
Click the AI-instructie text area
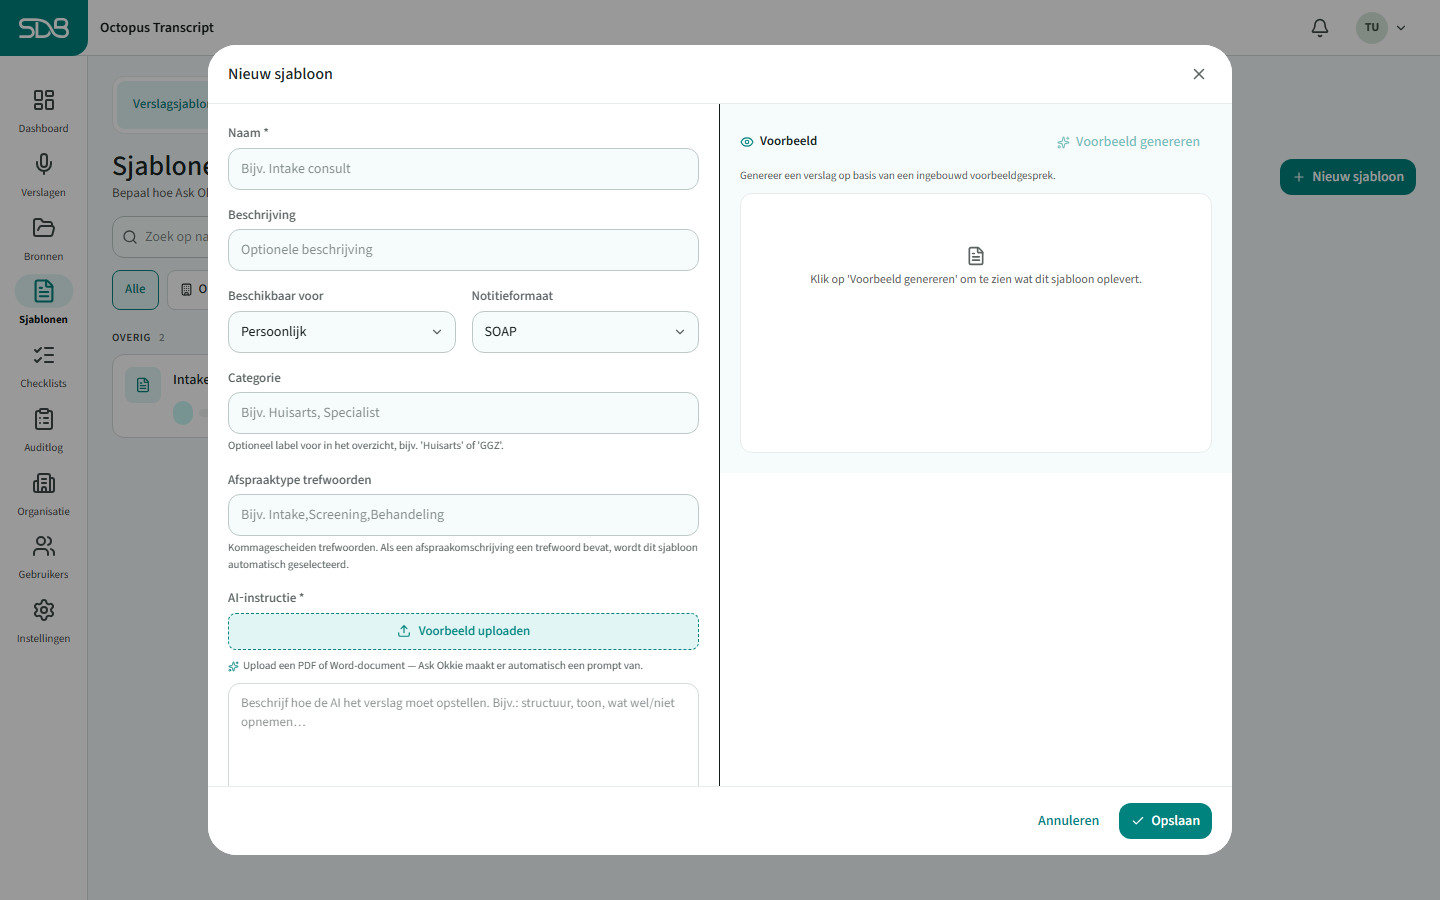pos(463,735)
